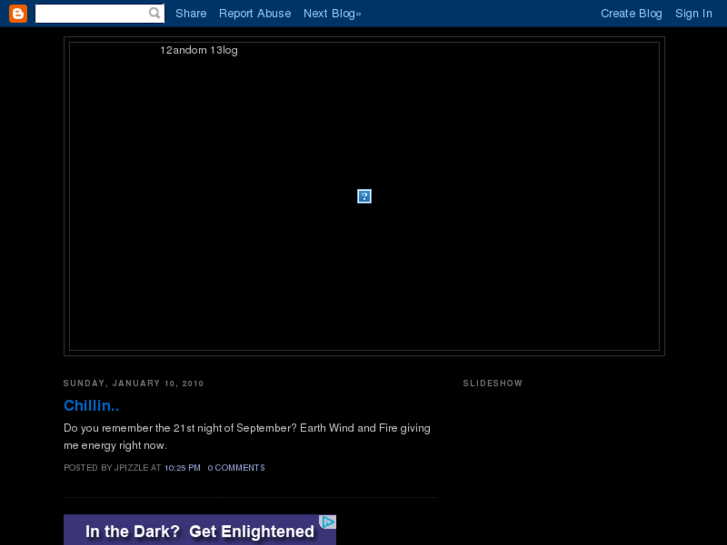Open the 'Chillin..' post title
Viewport: 727px width, 545px height.
coord(91,405)
